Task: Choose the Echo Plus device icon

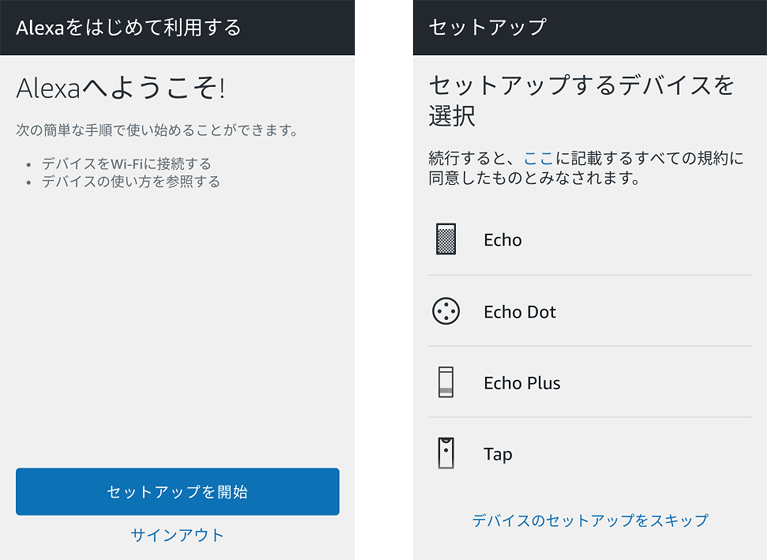Action: pos(446,382)
